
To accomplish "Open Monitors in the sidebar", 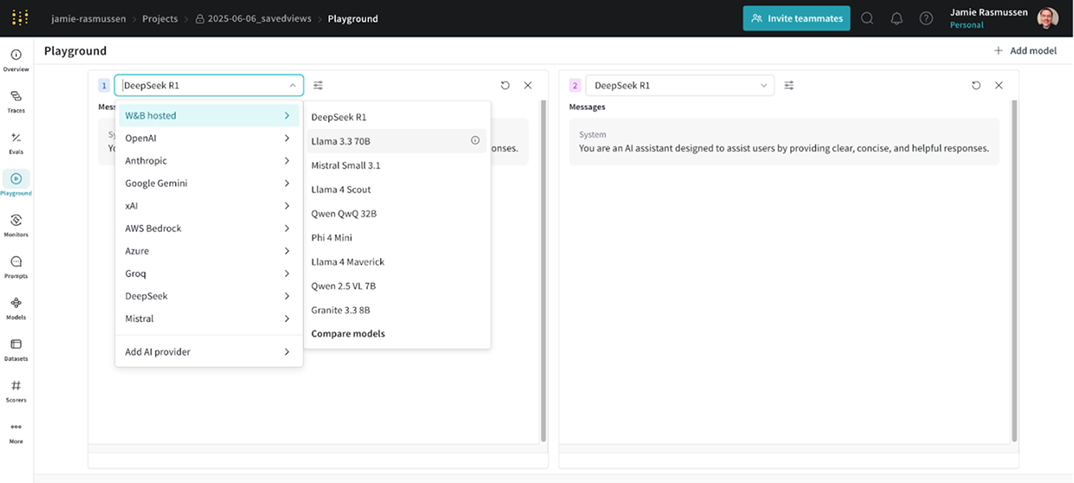I will click(16, 225).
